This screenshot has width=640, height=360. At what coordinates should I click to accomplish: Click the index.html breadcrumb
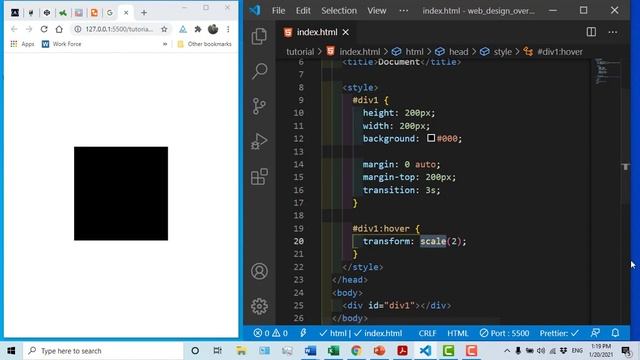(359, 52)
